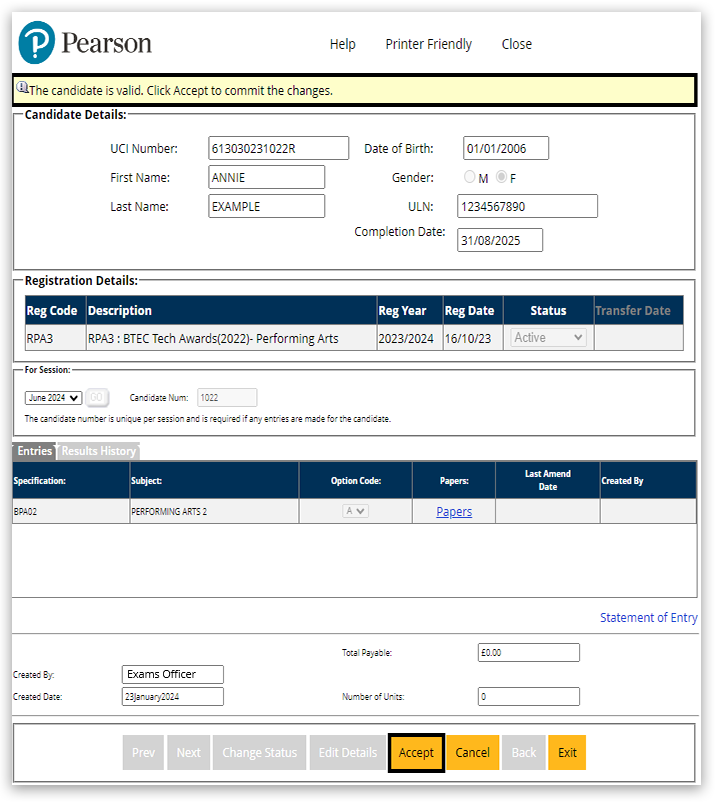719x803 pixels.
Task: Click the Exit button
Action: (567, 753)
